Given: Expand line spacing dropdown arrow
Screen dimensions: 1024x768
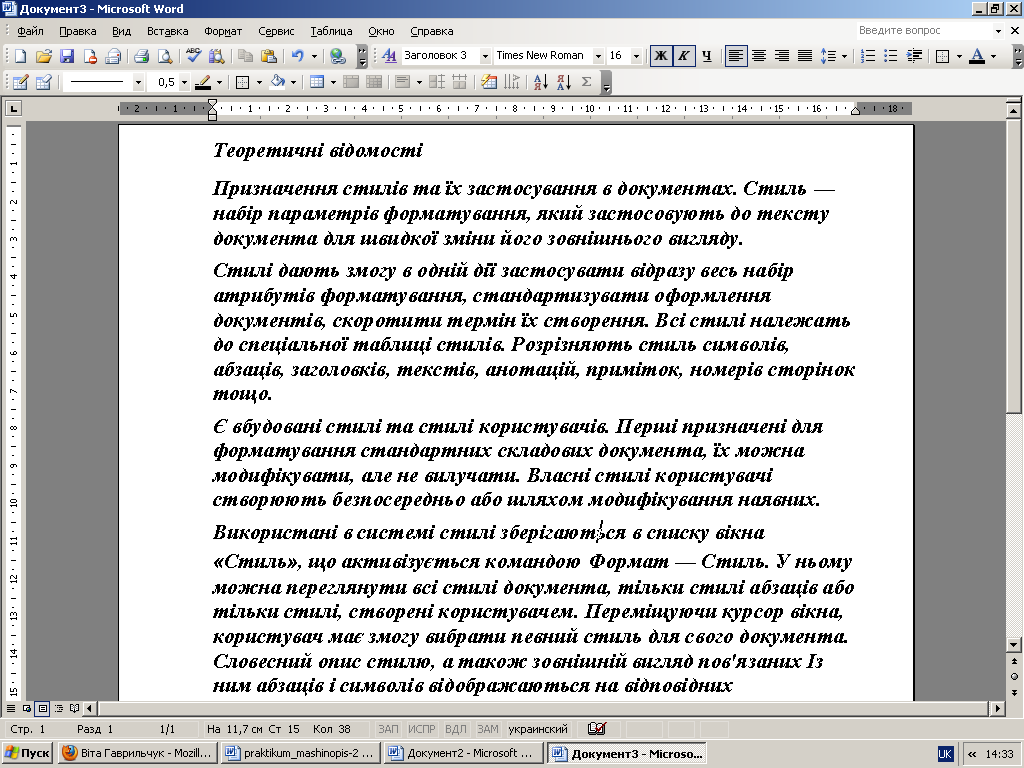Looking at the screenshot, I should [x=844, y=56].
